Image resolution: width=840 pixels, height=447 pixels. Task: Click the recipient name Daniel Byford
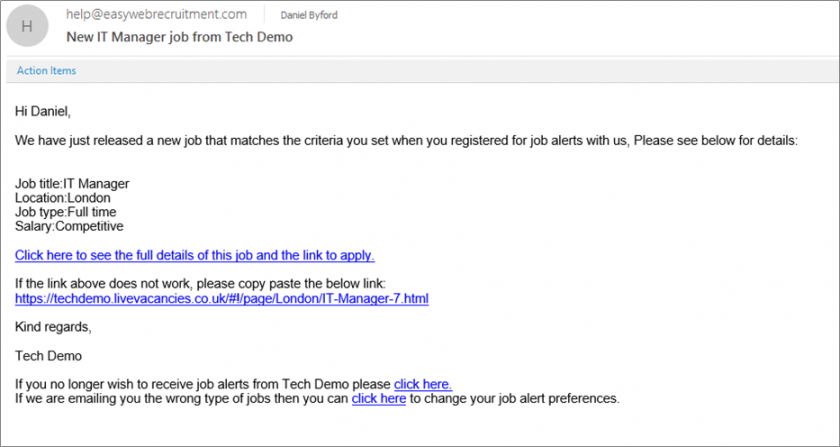pyautogui.click(x=309, y=16)
